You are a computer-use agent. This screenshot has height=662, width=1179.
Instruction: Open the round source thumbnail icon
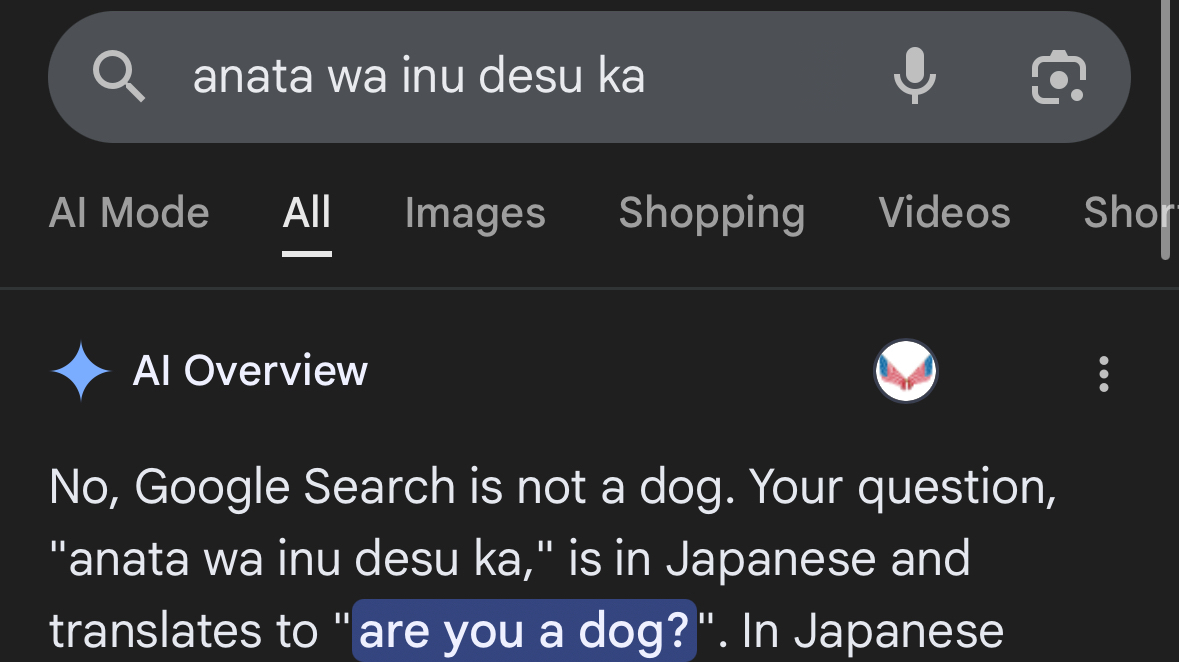click(x=906, y=371)
